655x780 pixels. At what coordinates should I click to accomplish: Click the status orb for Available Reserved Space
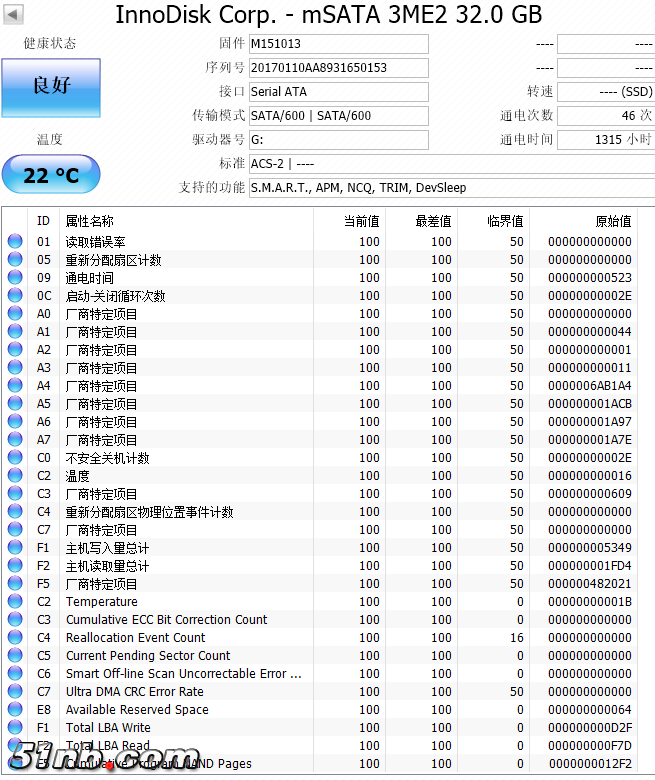[x=15, y=709]
